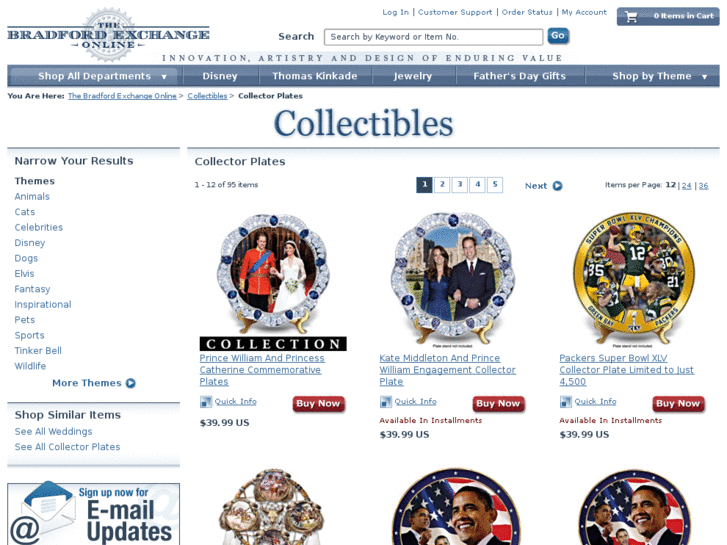The height and width of the screenshot is (545, 727).
Task: Open the Father's Day Gifts tab
Action: click(520, 76)
